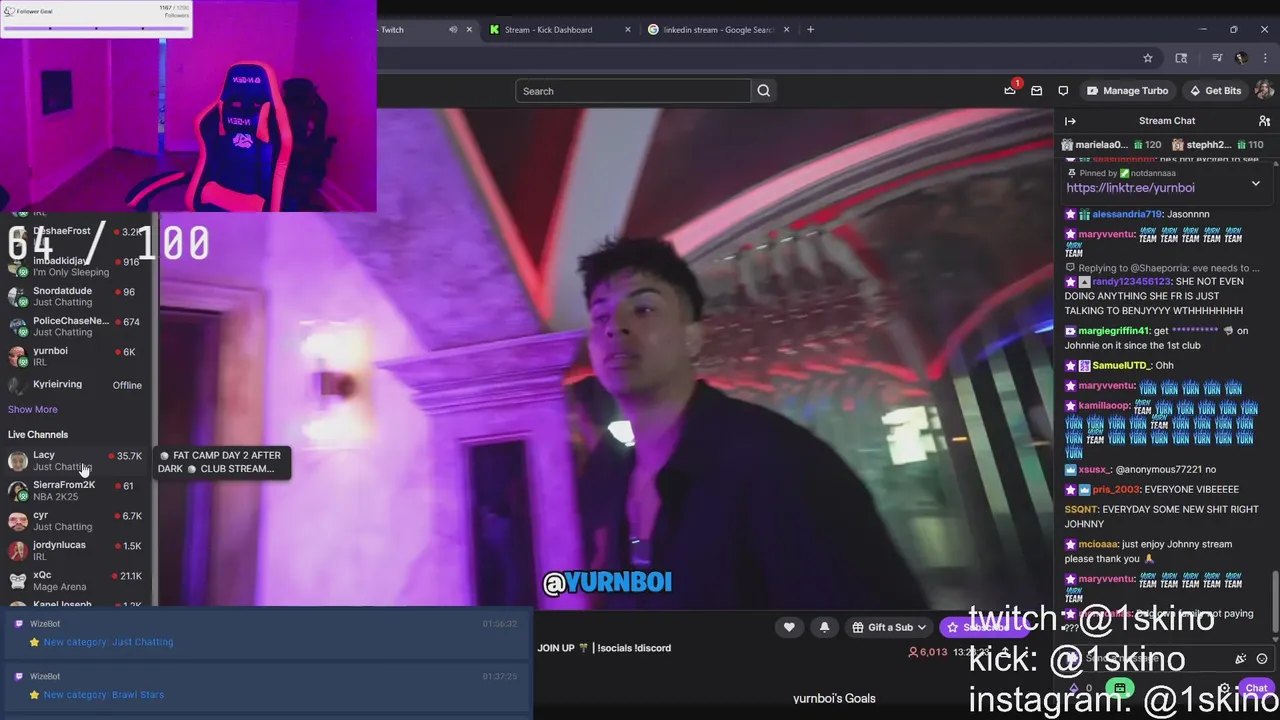Open the Prime loot crown icon

point(1010,91)
